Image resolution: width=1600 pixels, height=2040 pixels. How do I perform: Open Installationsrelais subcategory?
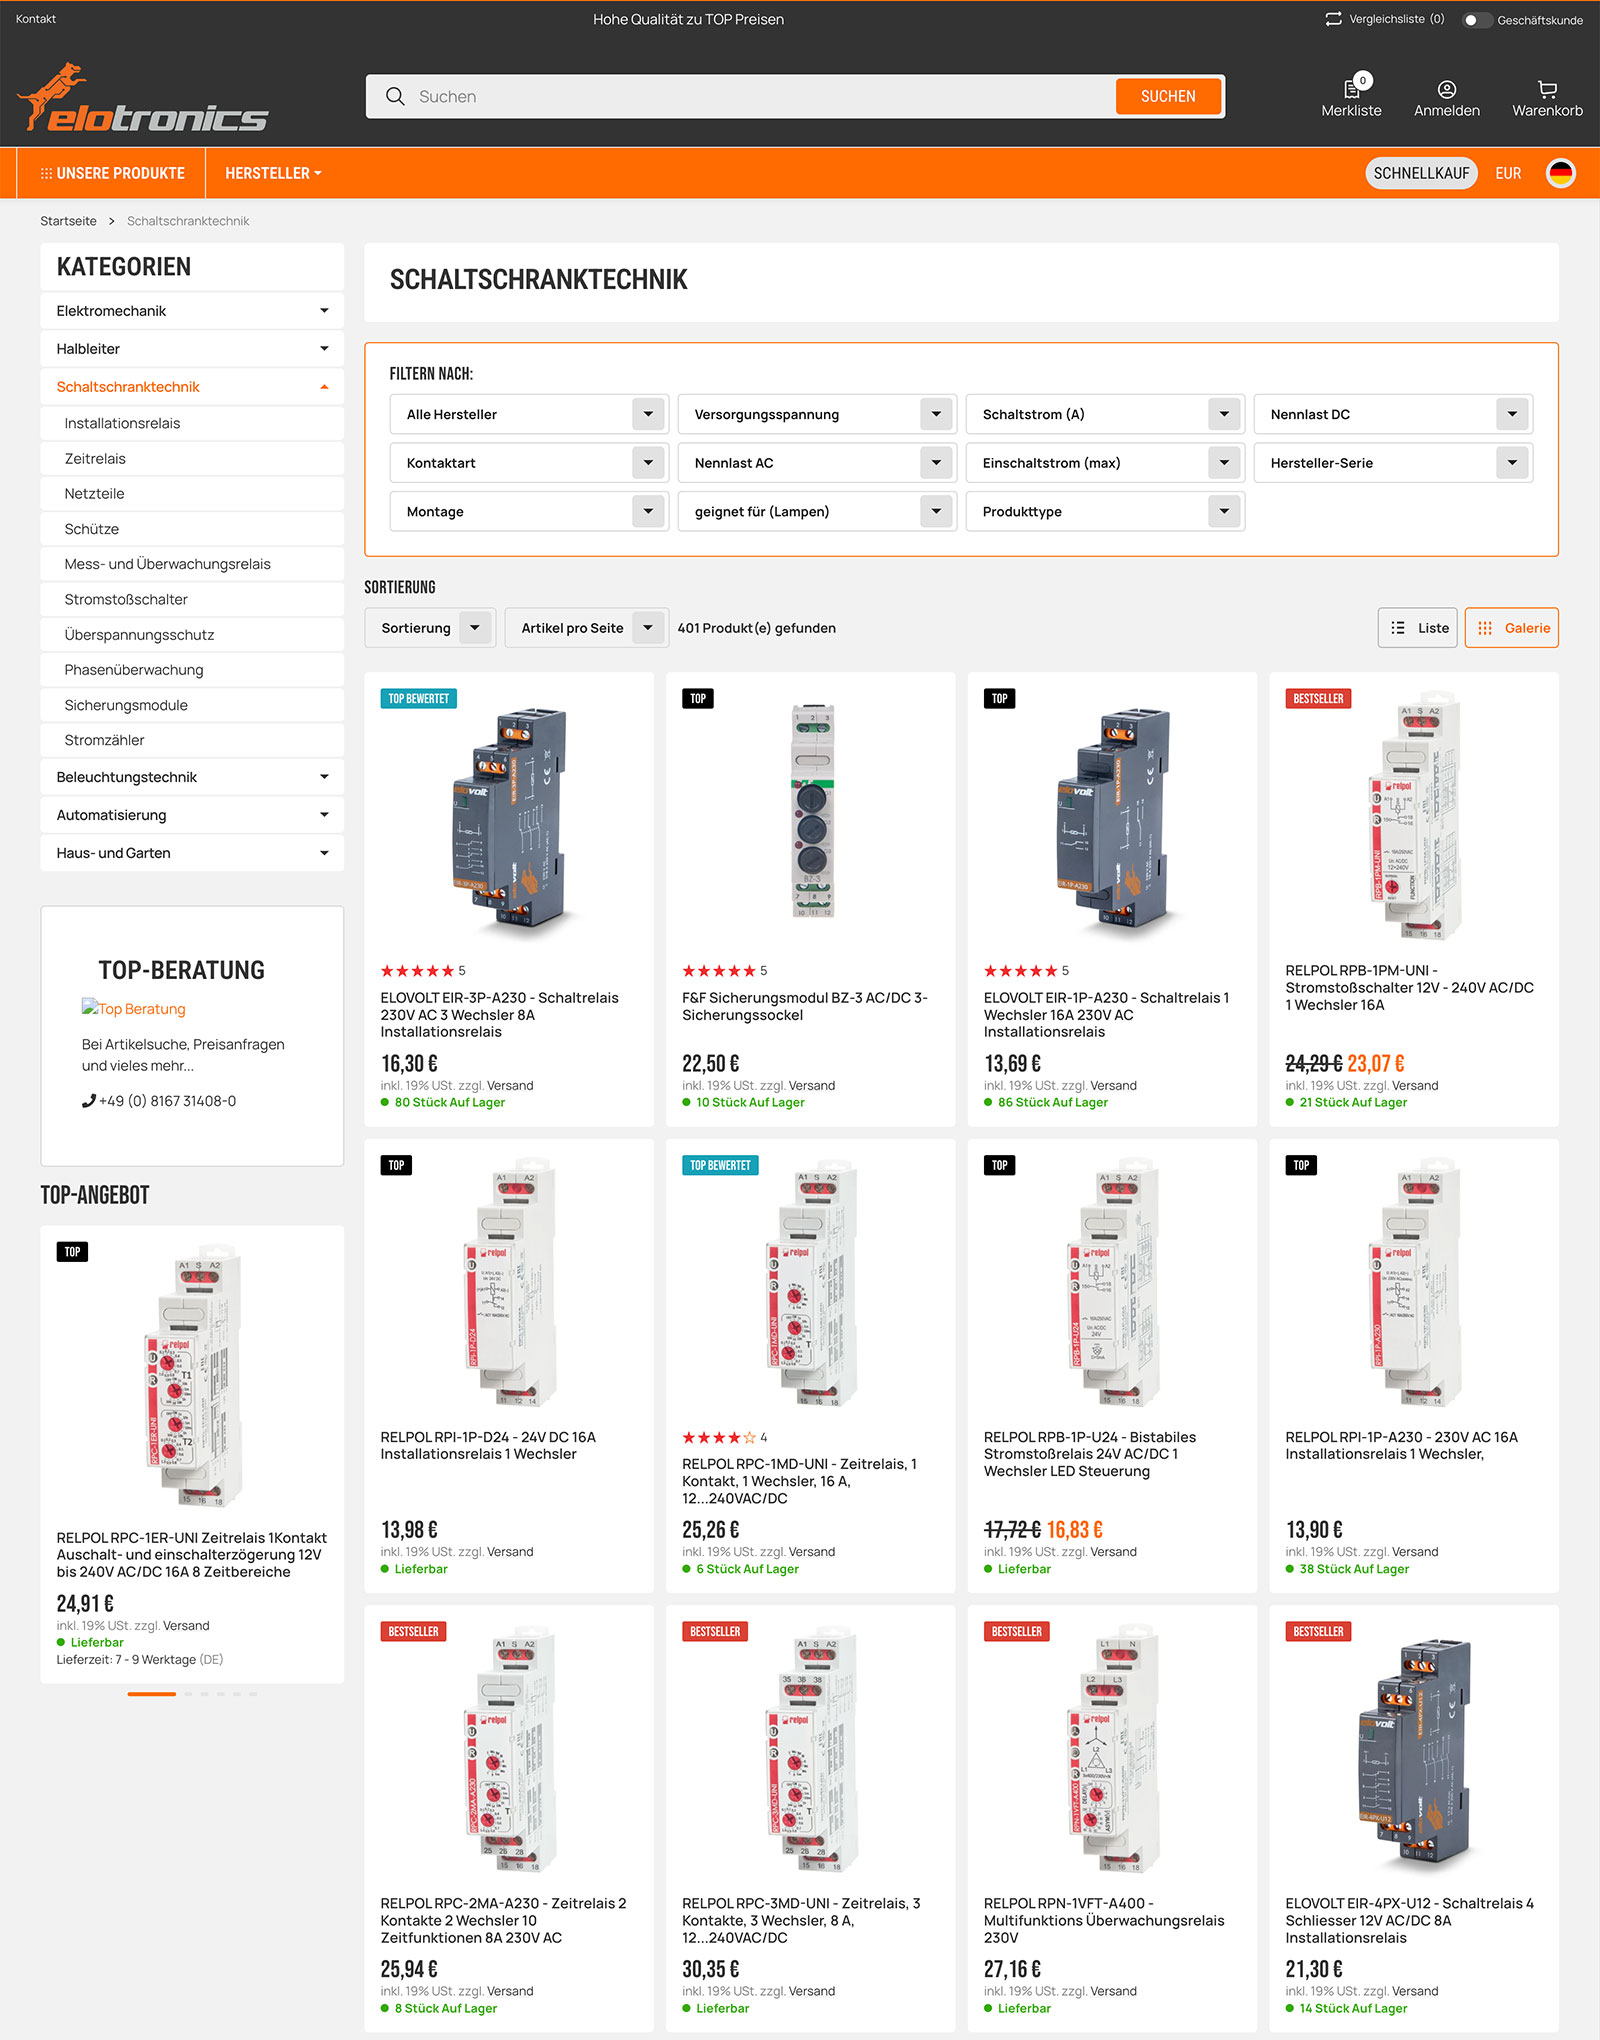click(x=192, y=423)
